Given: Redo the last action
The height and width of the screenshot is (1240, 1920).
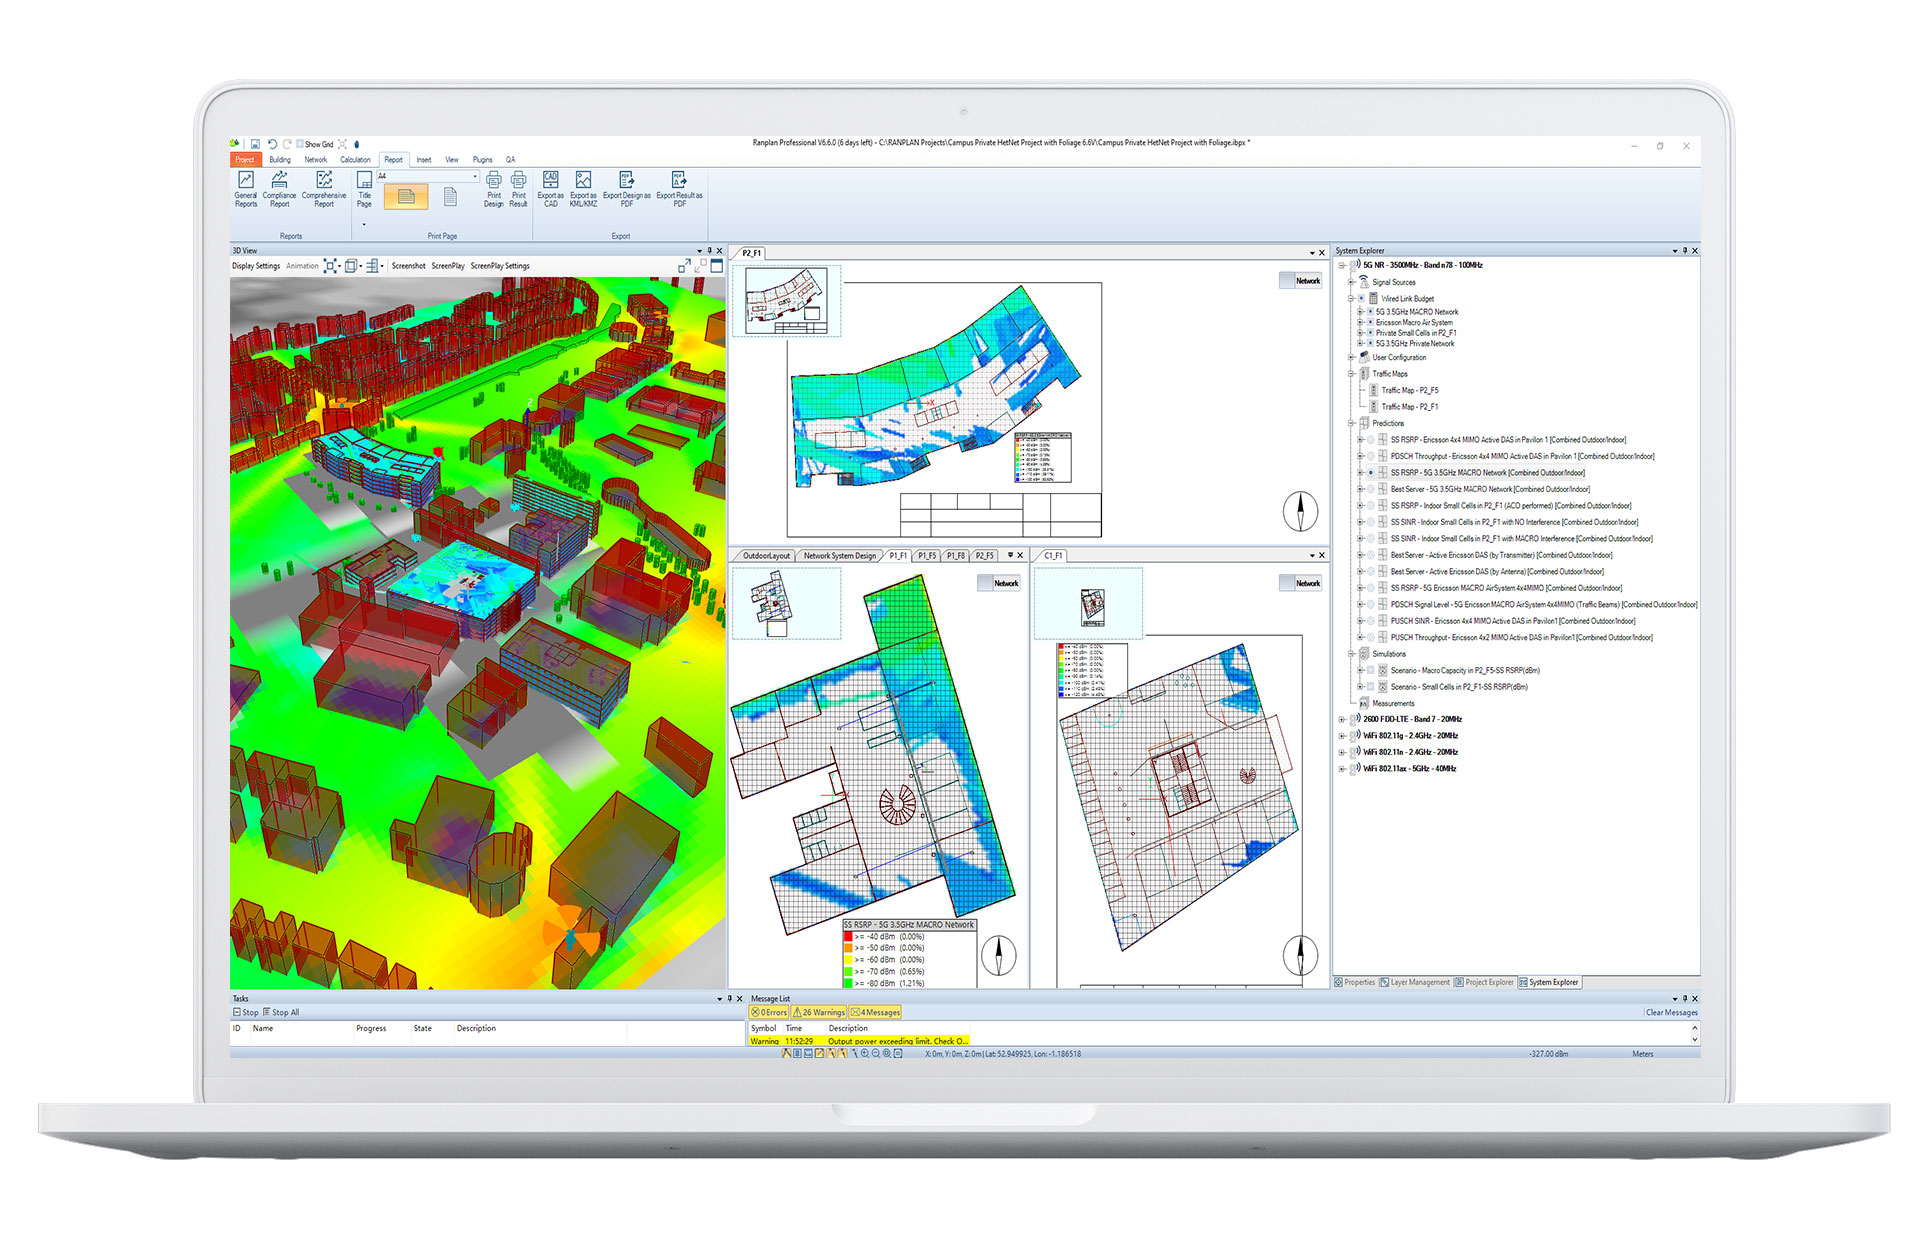Looking at the screenshot, I should (x=287, y=144).
